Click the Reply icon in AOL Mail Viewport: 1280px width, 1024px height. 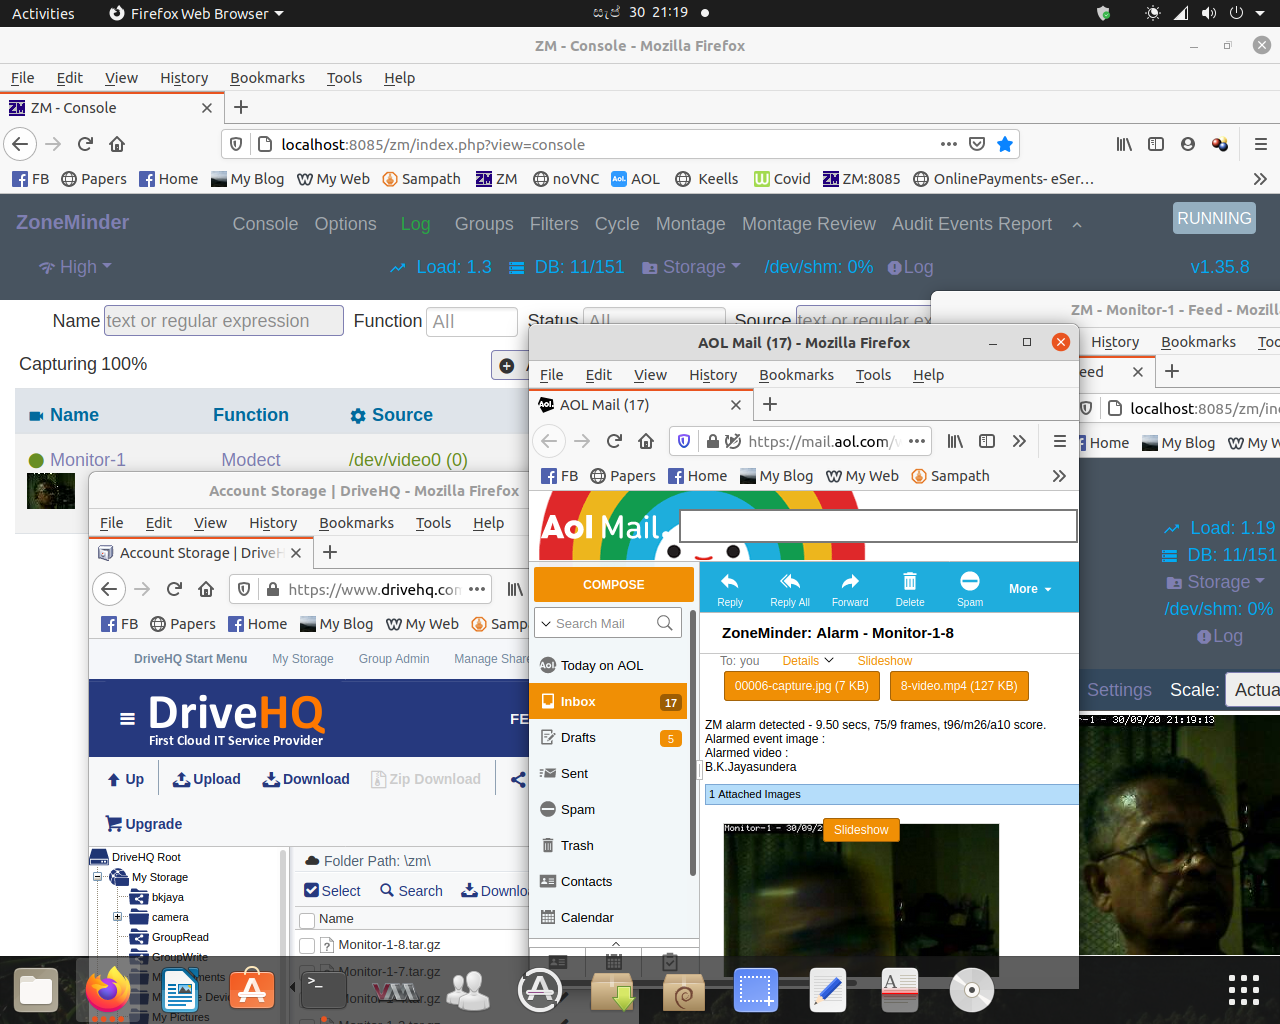click(x=730, y=589)
